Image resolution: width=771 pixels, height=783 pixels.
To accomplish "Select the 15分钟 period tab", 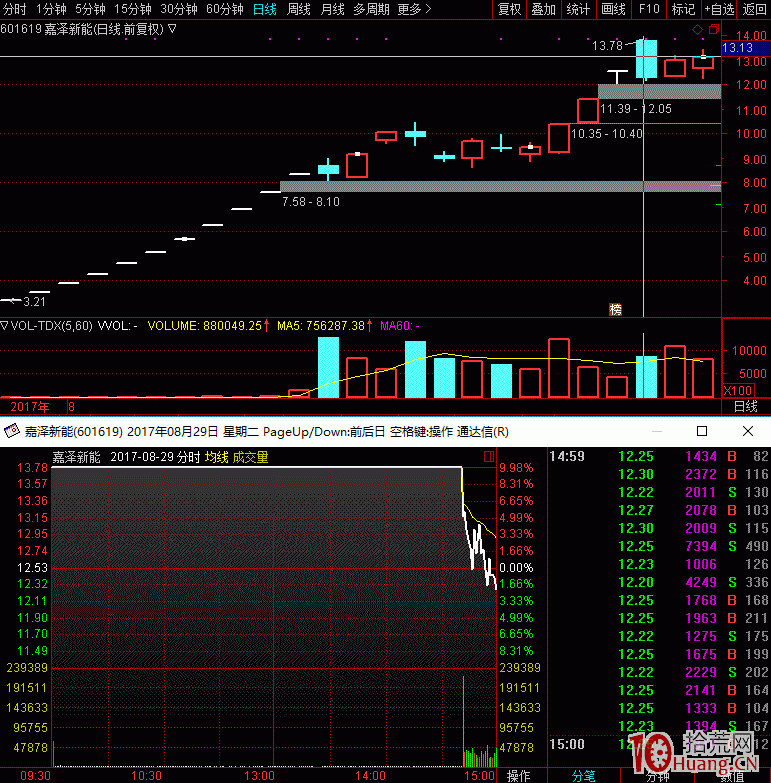I will (x=132, y=9).
